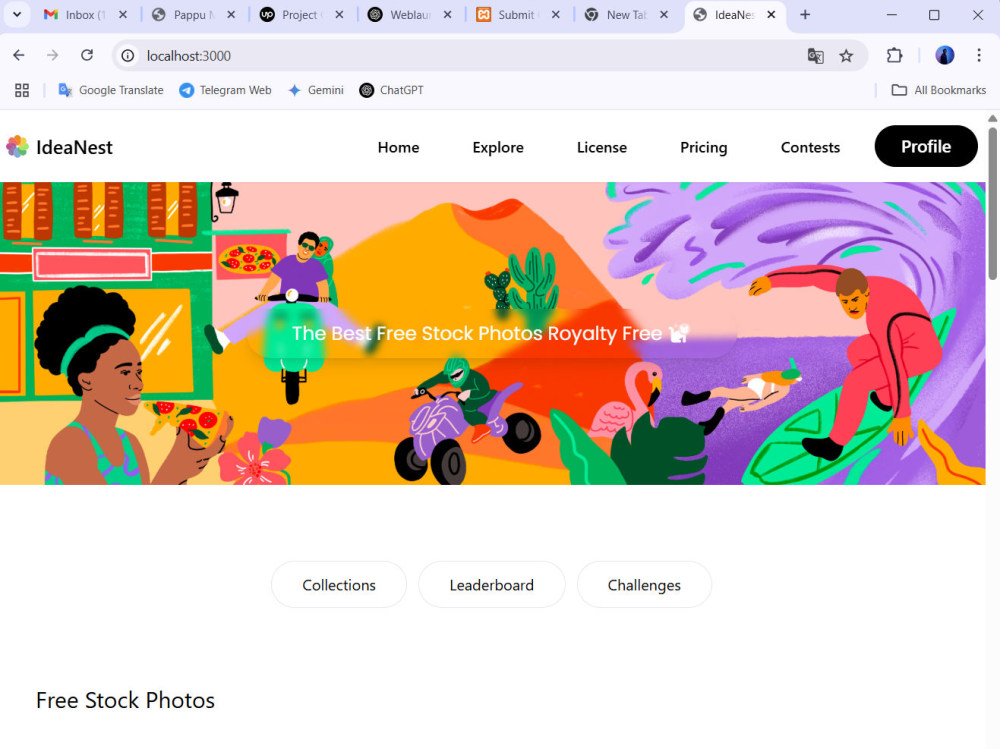This screenshot has height=749, width=1000.
Task: Close the Inbox tab
Action: pos(123,15)
